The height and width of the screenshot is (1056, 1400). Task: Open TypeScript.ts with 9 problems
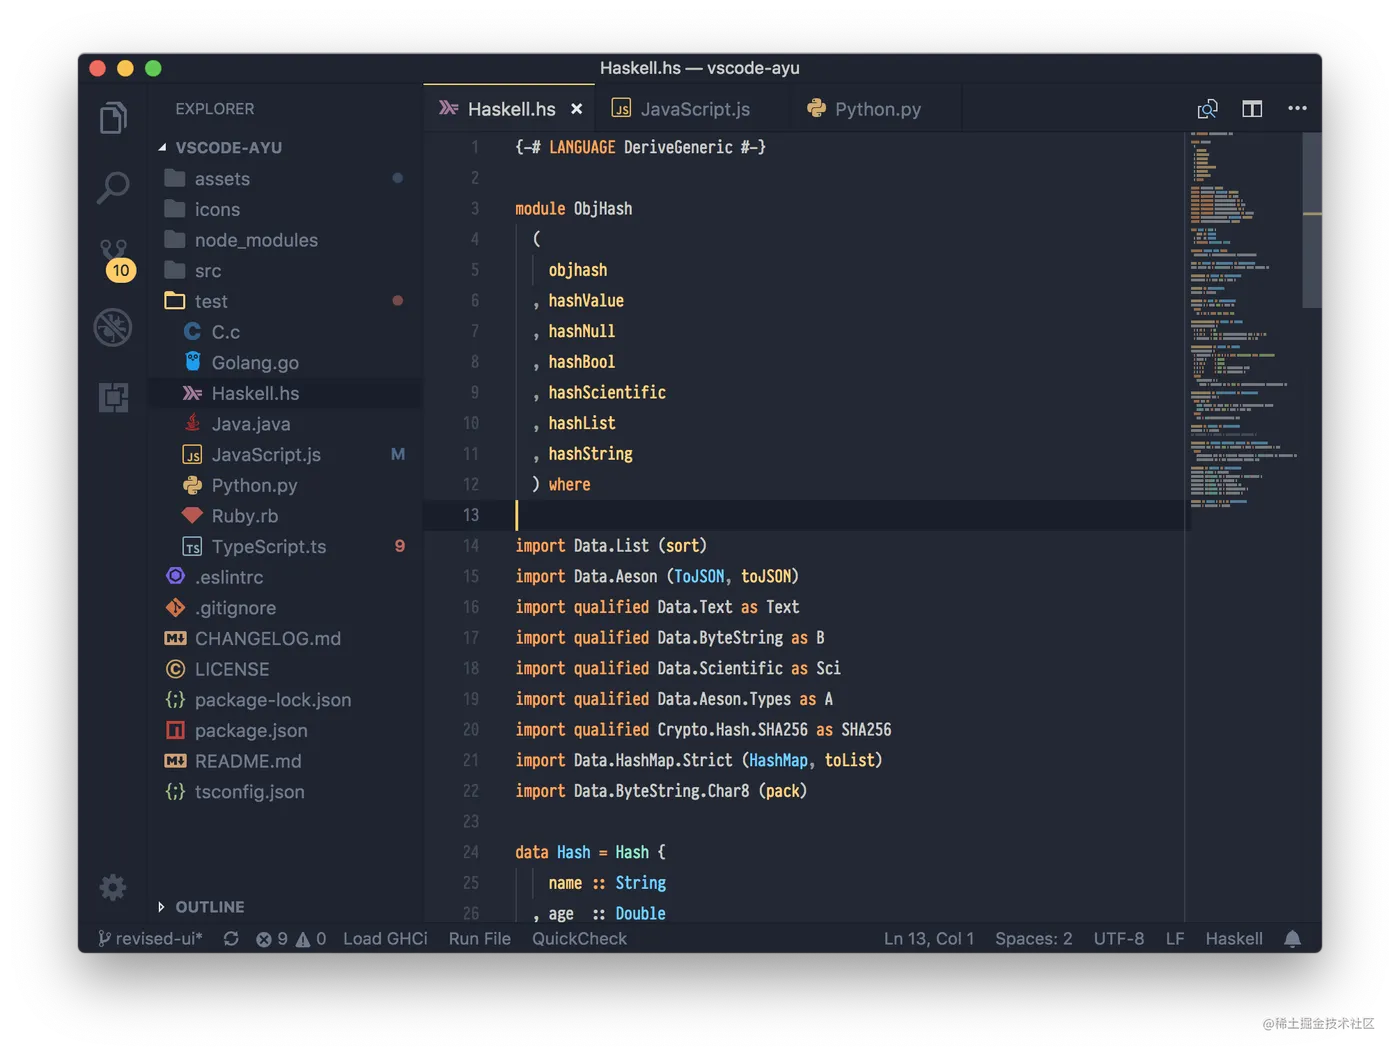(x=285, y=547)
